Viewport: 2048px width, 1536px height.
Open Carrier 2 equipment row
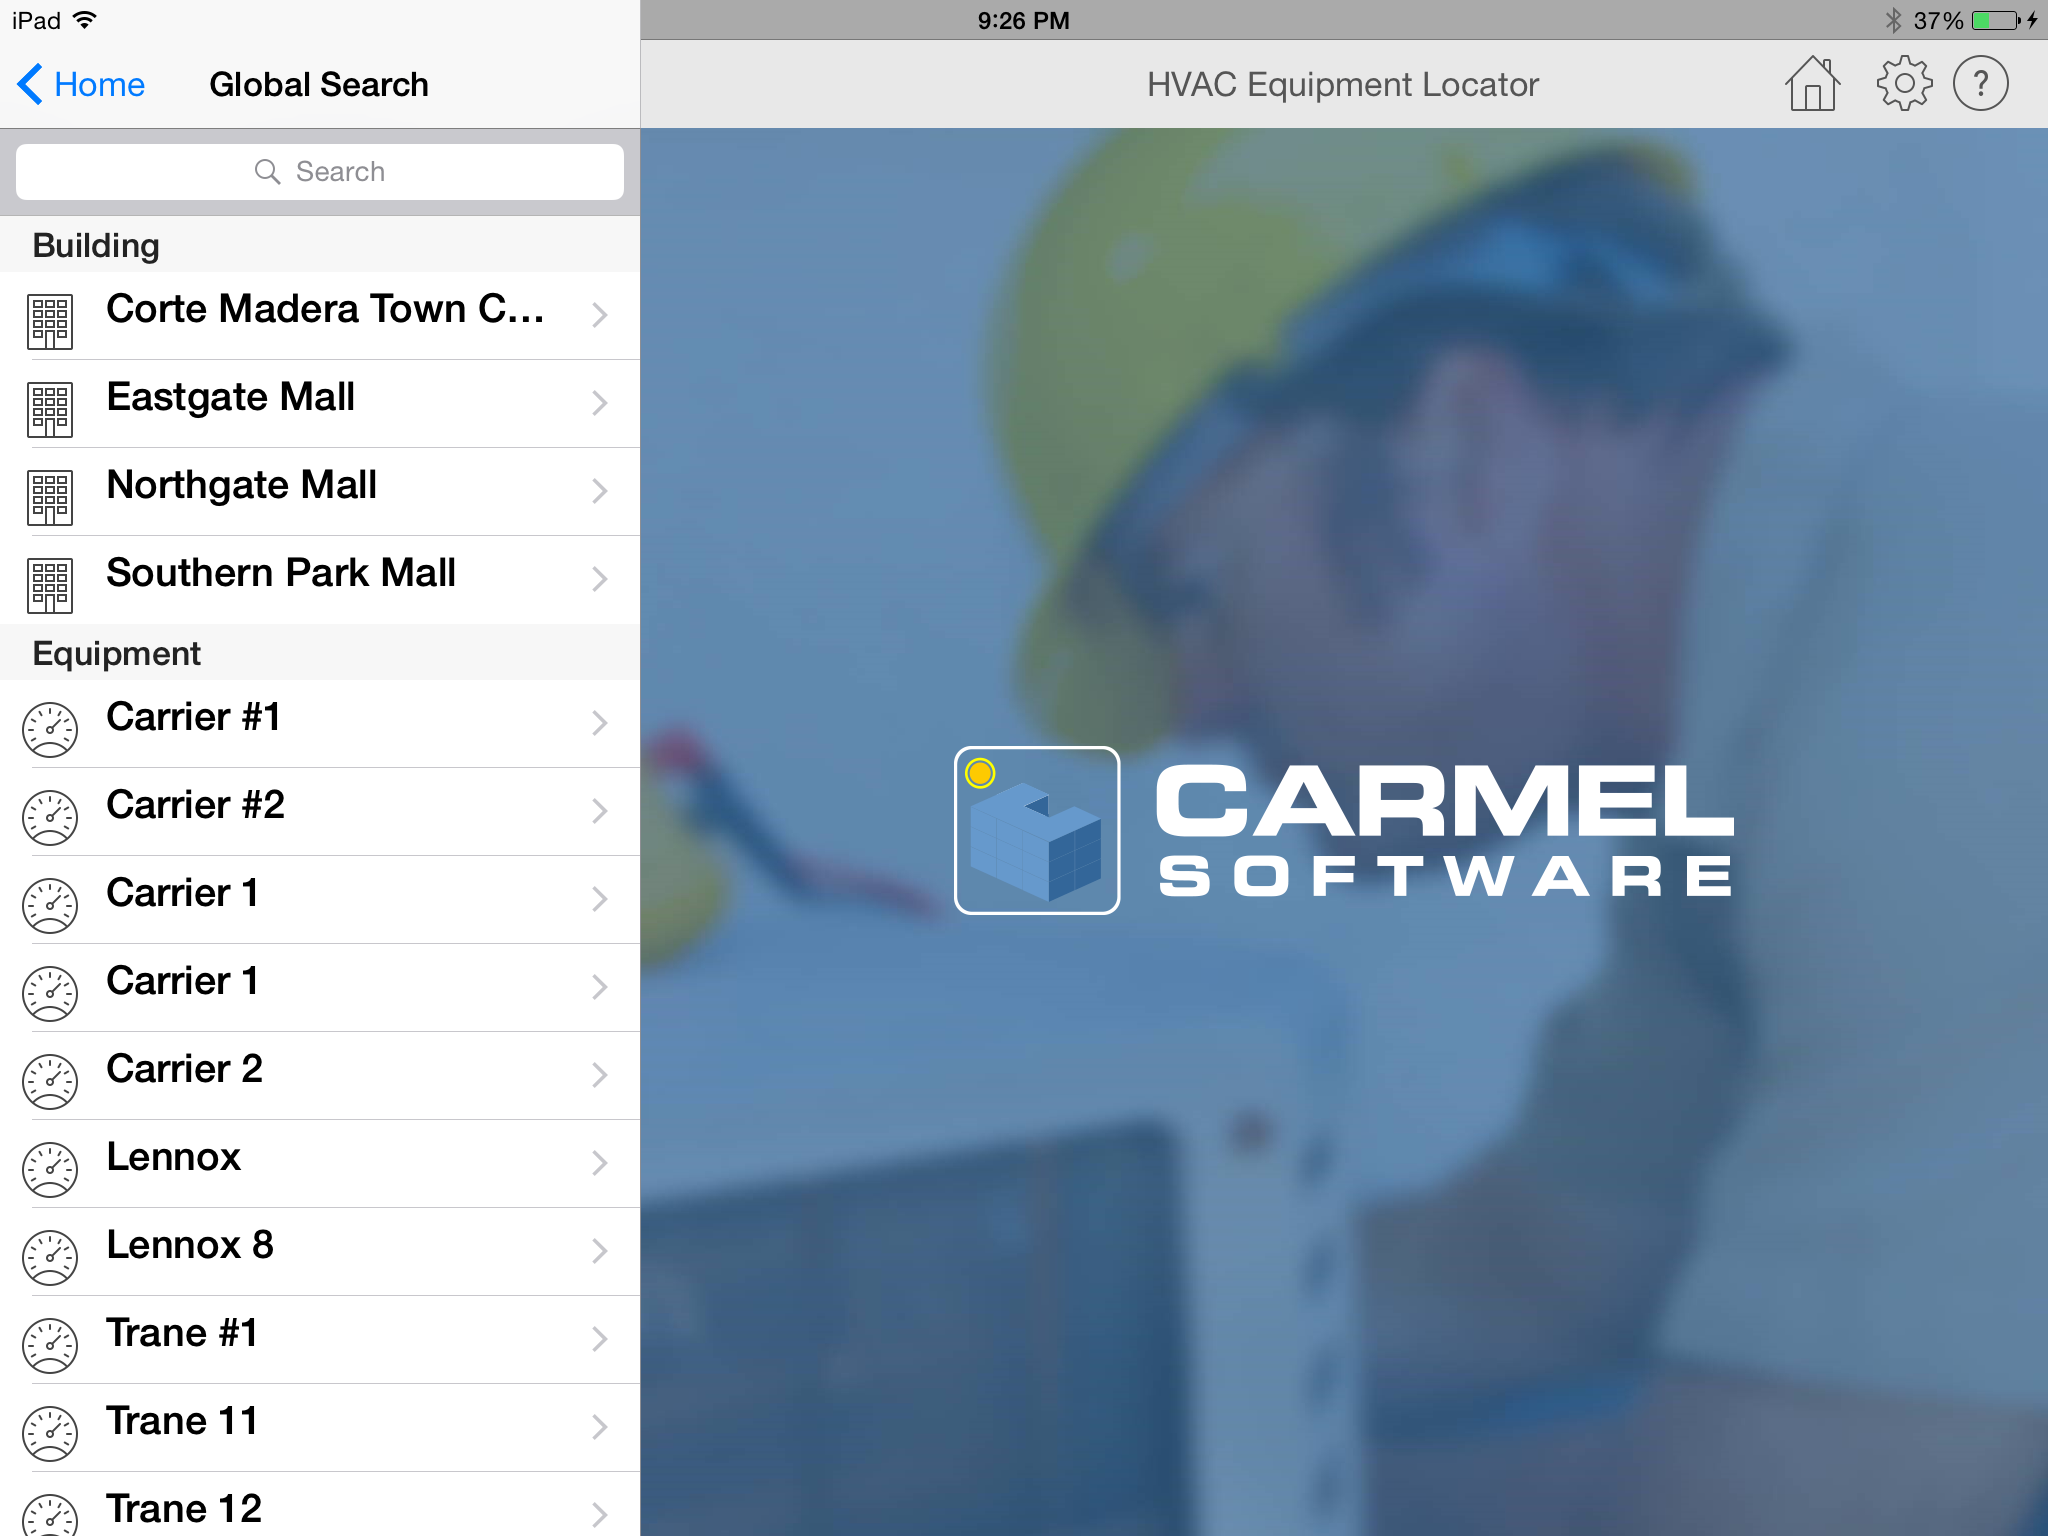320,1076
